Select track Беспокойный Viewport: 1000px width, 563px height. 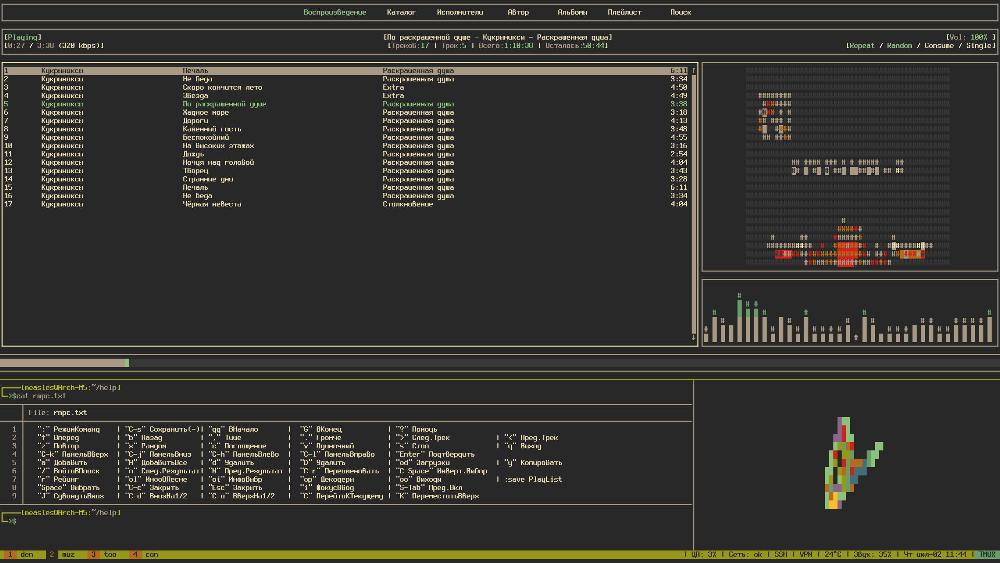click(x=348, y=137)
